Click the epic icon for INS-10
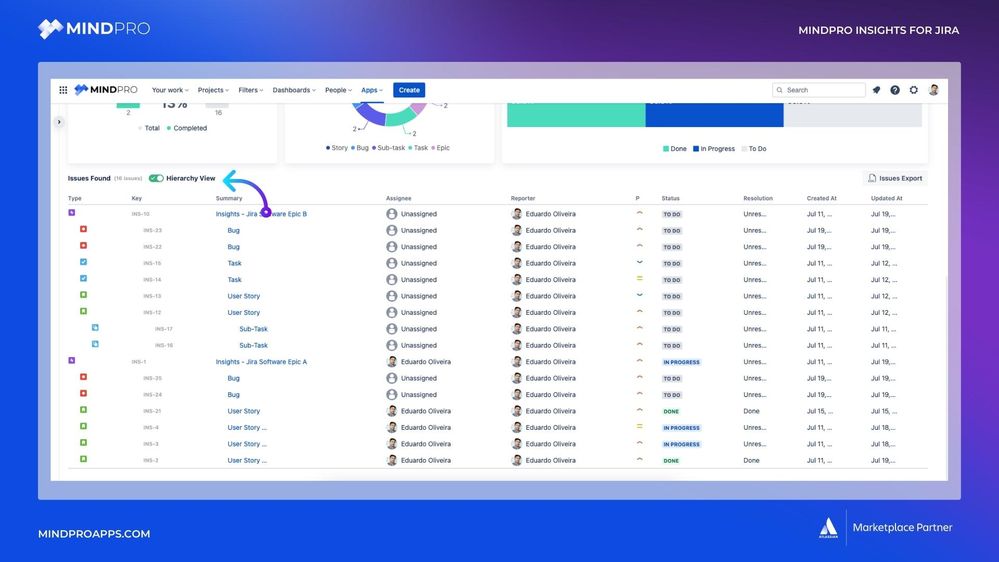Image resolution: width=999 pixels, height=562 pixels. click(x=72, y=213)
